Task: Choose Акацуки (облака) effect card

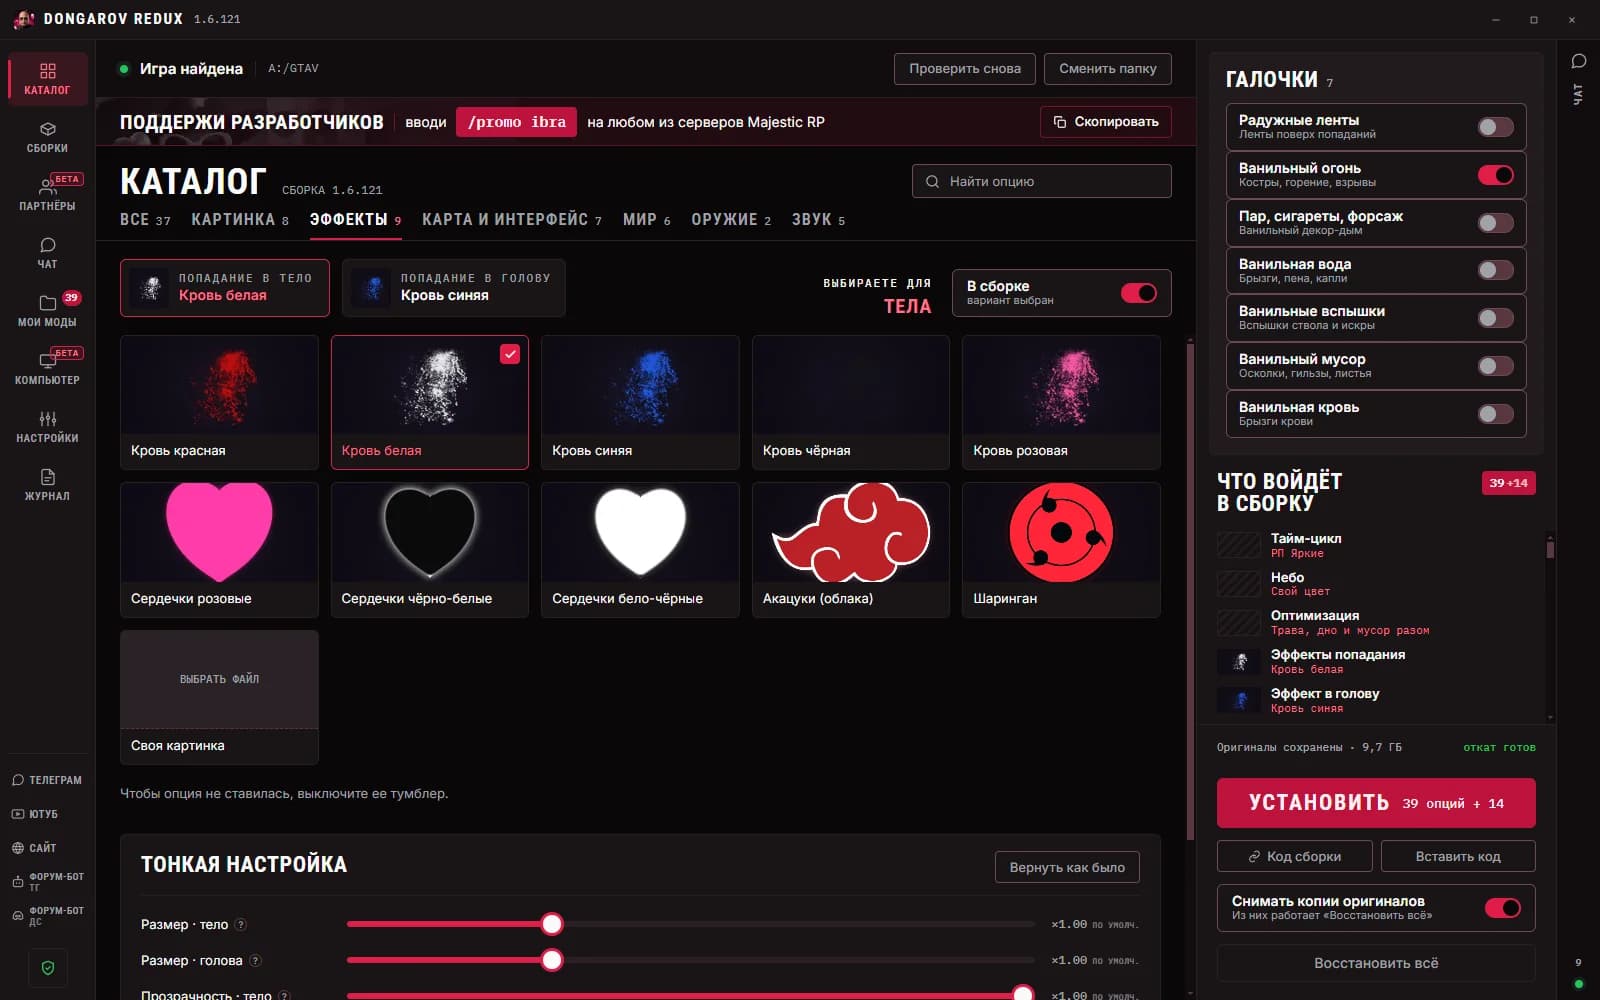Action: pos(850,549)
